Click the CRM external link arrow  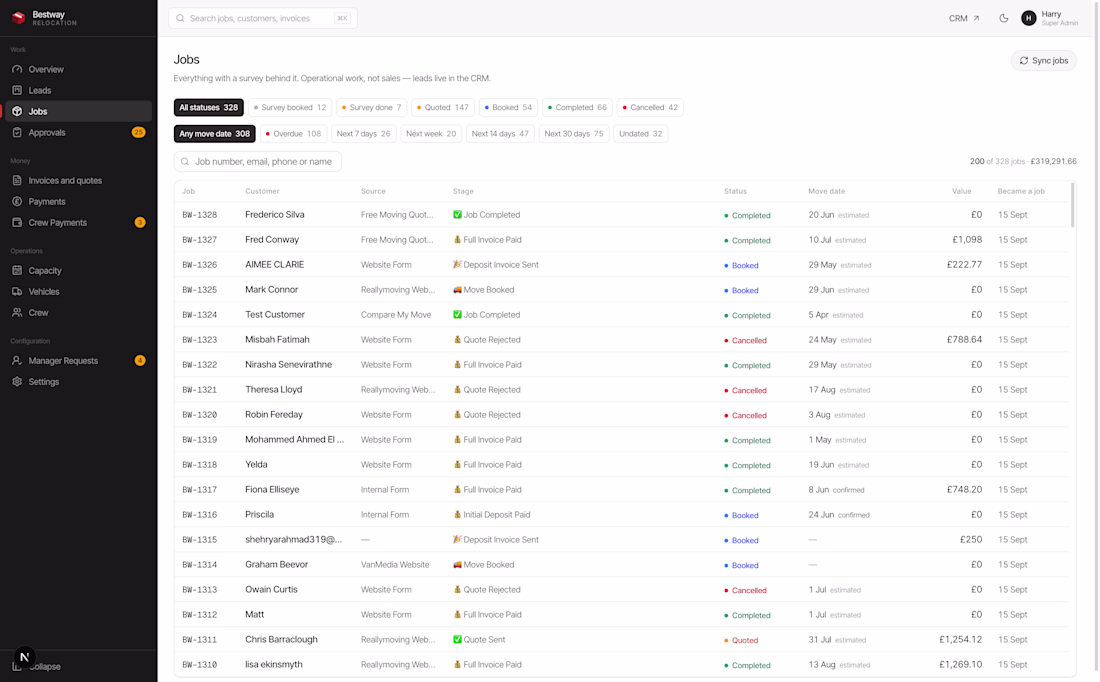[976, 18]
